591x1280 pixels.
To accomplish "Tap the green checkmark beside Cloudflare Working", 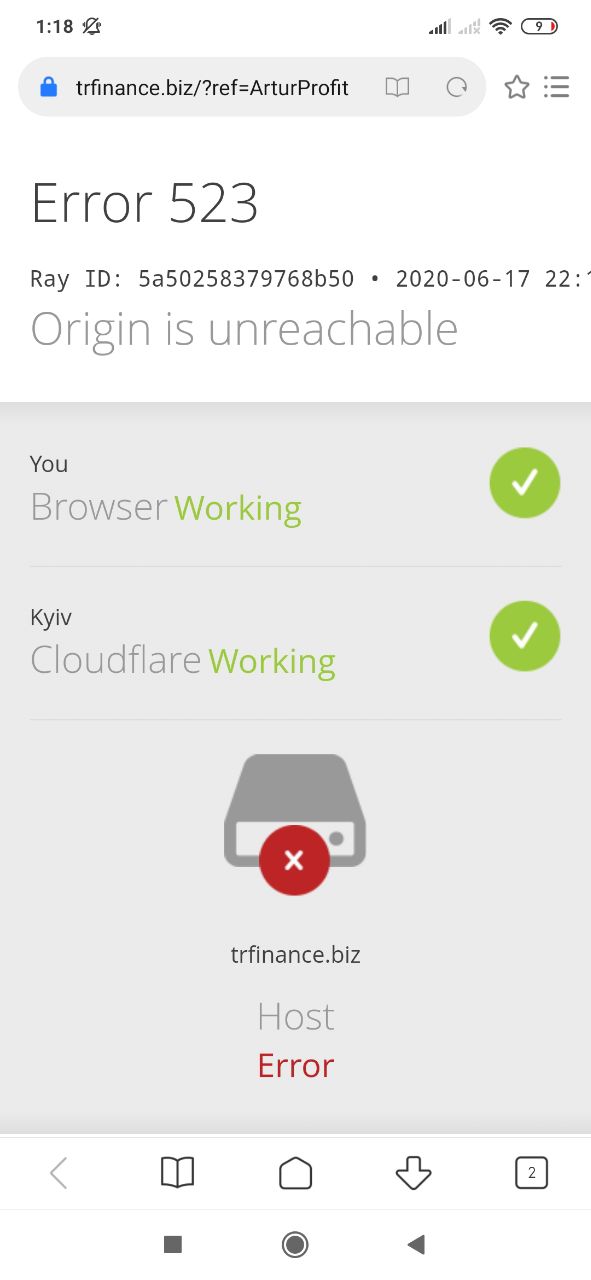I will (x=525, y=636).
